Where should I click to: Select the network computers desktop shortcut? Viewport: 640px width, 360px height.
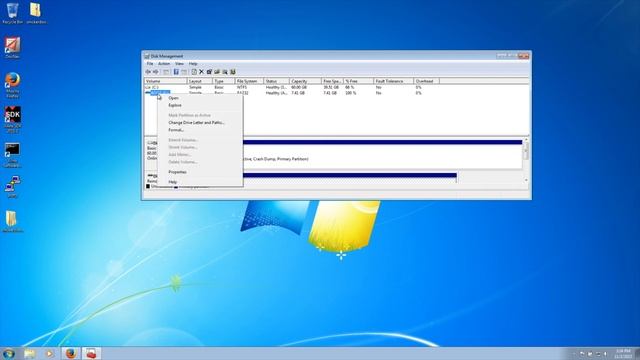pyautogui.click(x=12, y=187)
